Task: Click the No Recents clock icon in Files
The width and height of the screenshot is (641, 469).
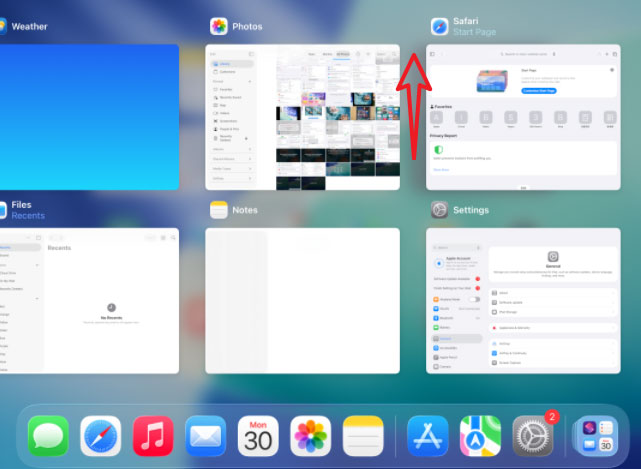Action: click(111, 307)
